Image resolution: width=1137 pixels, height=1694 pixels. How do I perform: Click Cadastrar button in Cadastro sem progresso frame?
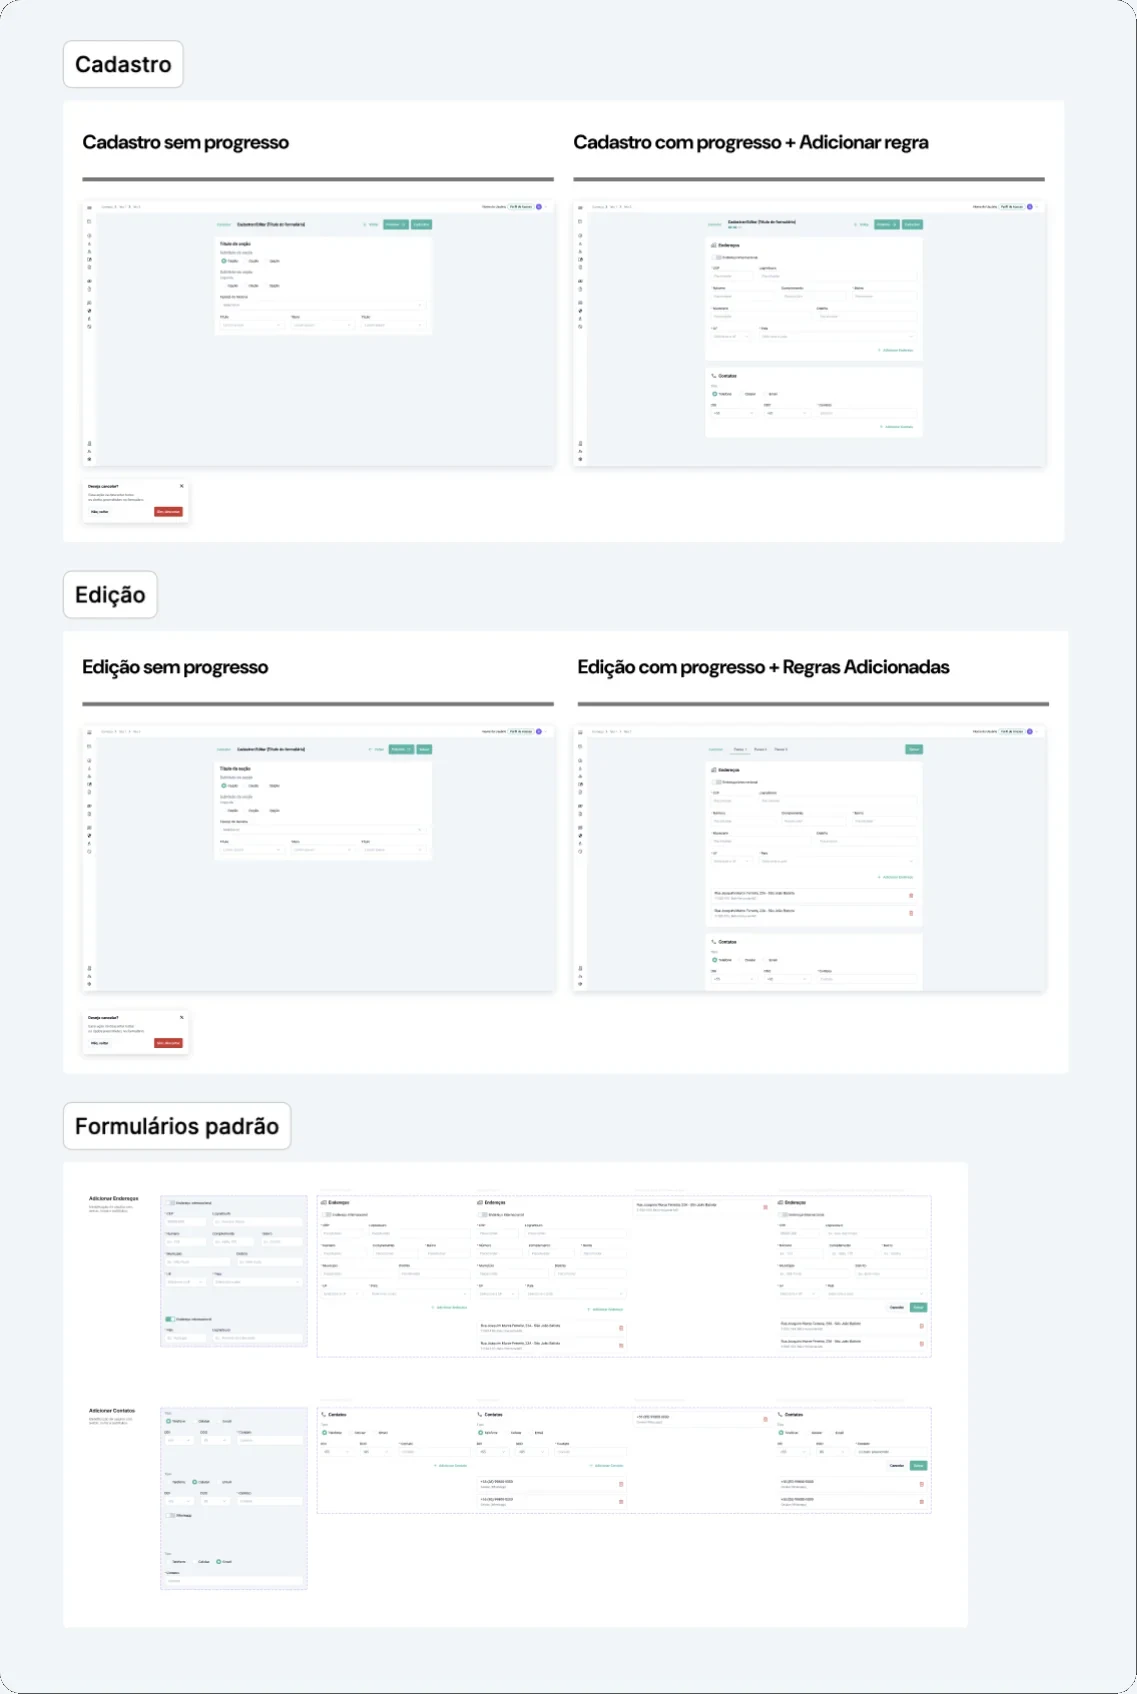click(421, 224)
